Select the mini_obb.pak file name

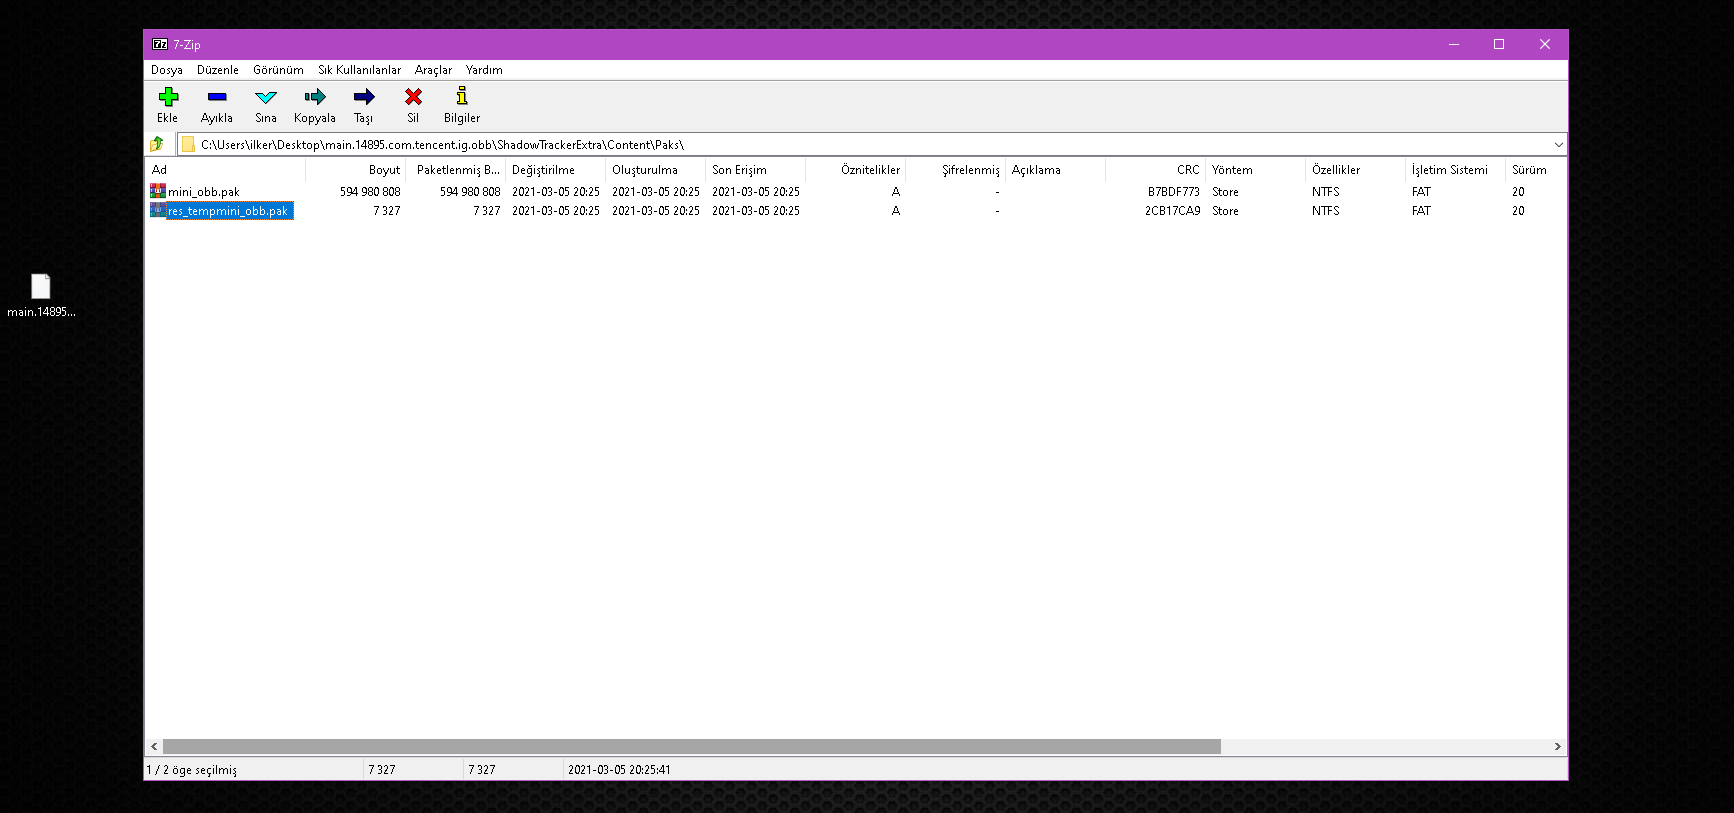click(204, 192)
